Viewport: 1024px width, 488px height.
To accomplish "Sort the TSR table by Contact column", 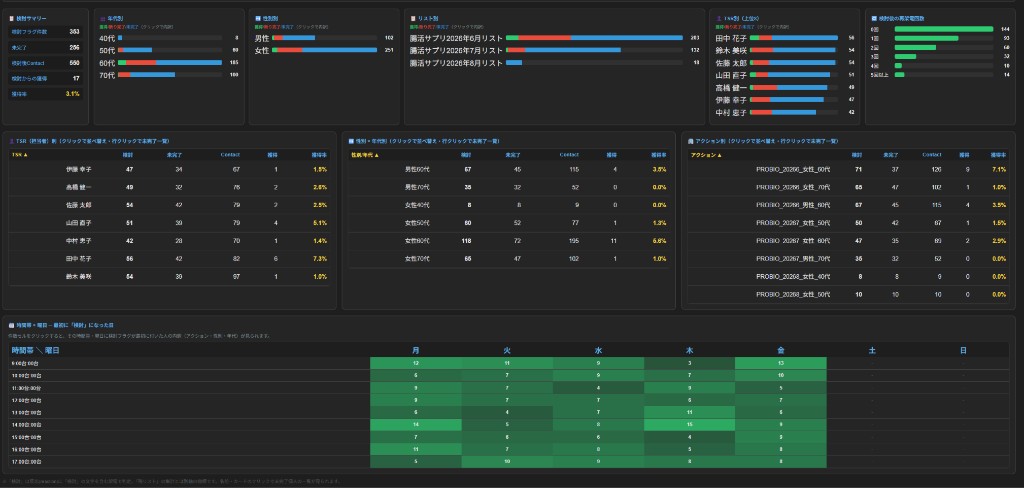I will pos(230,155).
